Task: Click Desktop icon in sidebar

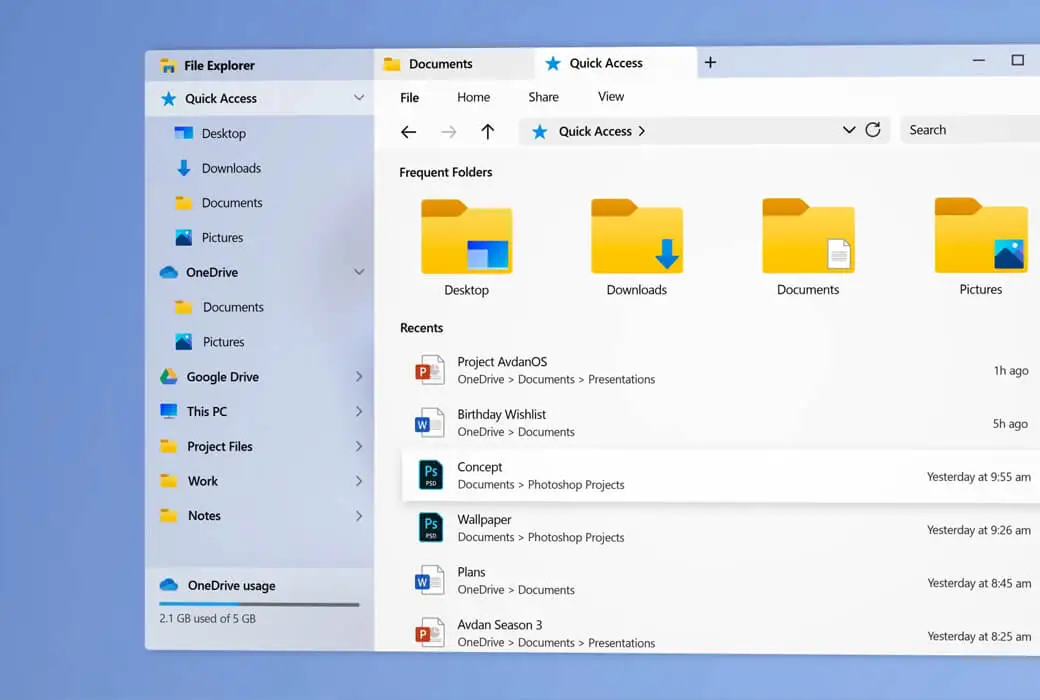Action: pyautogui.click(x=184, y=133)
